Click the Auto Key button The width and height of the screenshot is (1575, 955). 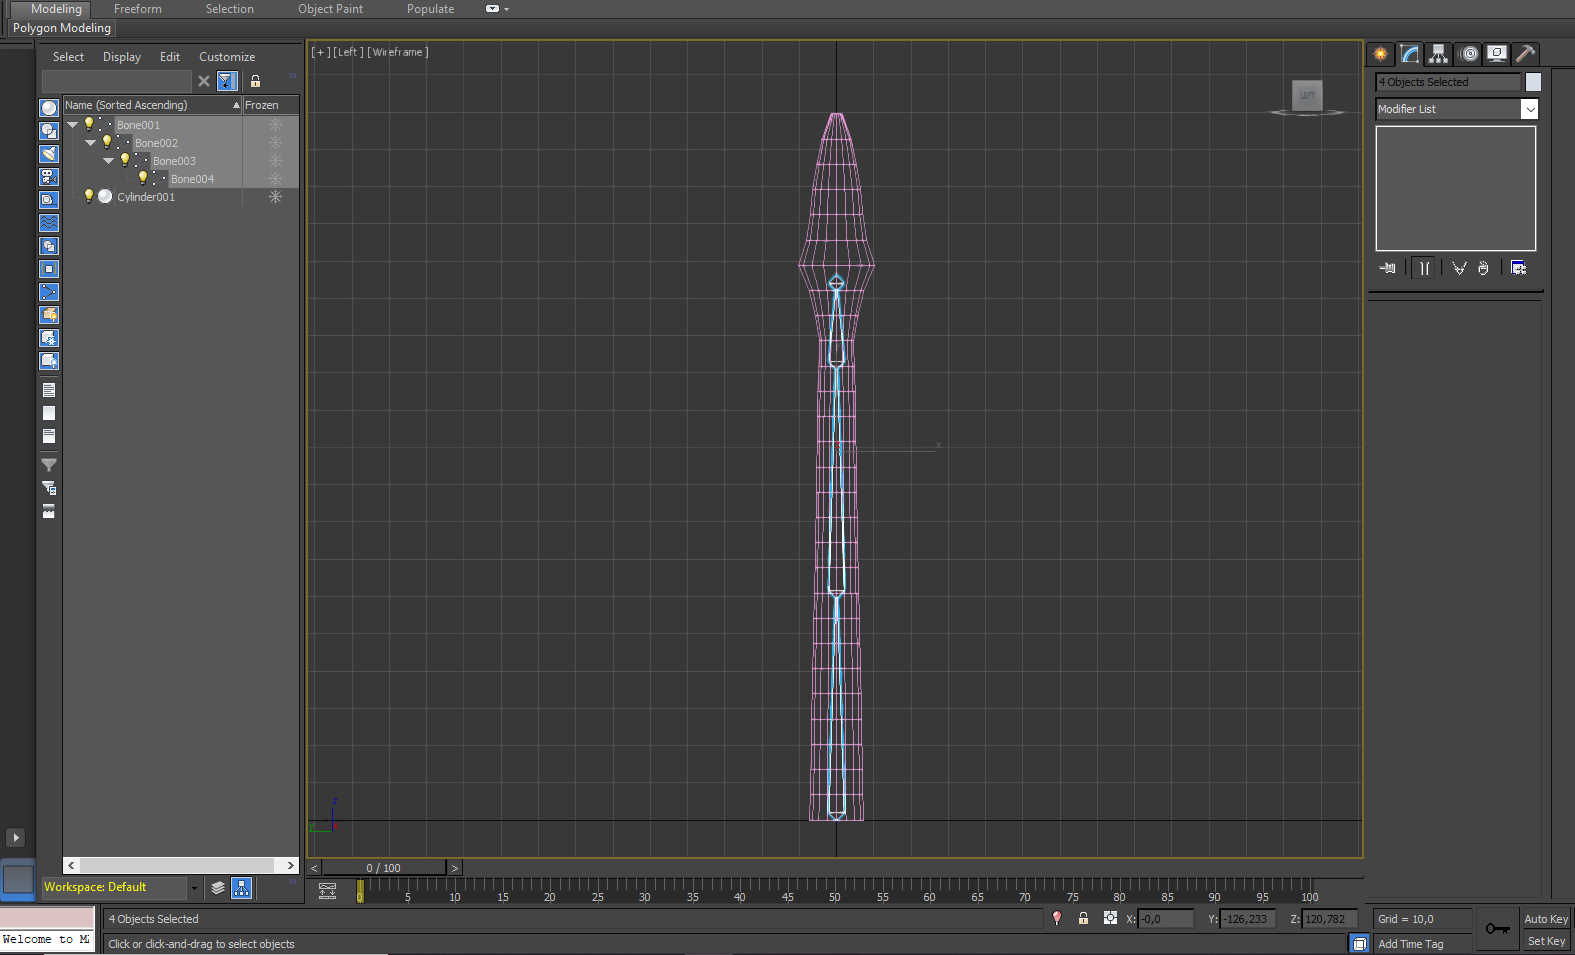[1545, 919]
